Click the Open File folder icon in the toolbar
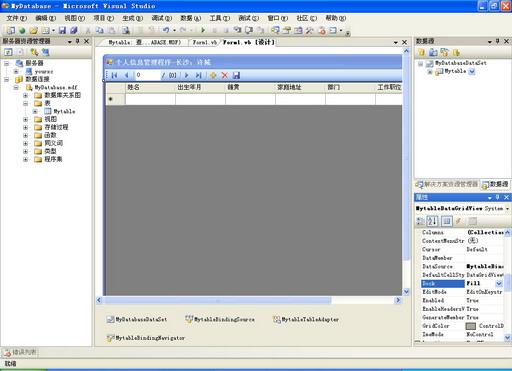This screenshot has height=371, width=512. 33,30
